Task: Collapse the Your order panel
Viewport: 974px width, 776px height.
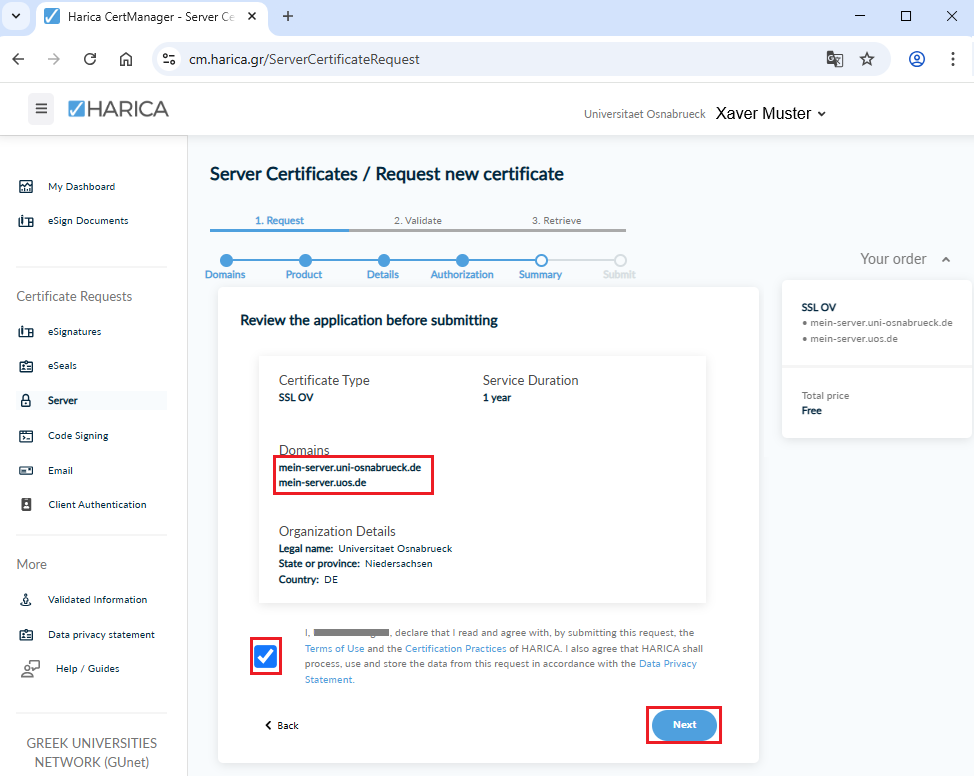Action: point(946,259)
